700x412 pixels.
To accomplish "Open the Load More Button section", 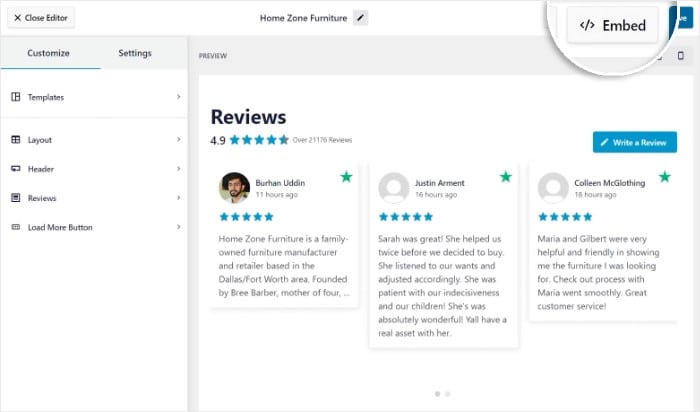I will click(x=94, y=227).
